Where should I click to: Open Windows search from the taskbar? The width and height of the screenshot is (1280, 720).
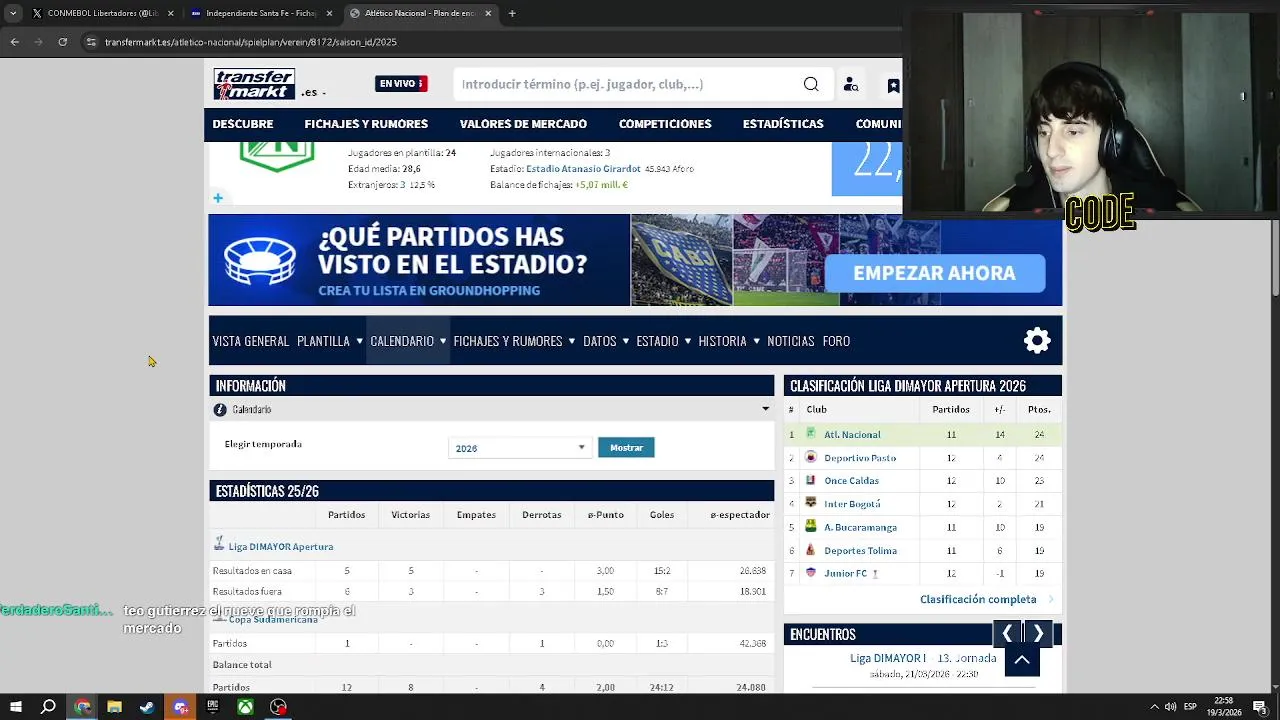click(48, 707)
